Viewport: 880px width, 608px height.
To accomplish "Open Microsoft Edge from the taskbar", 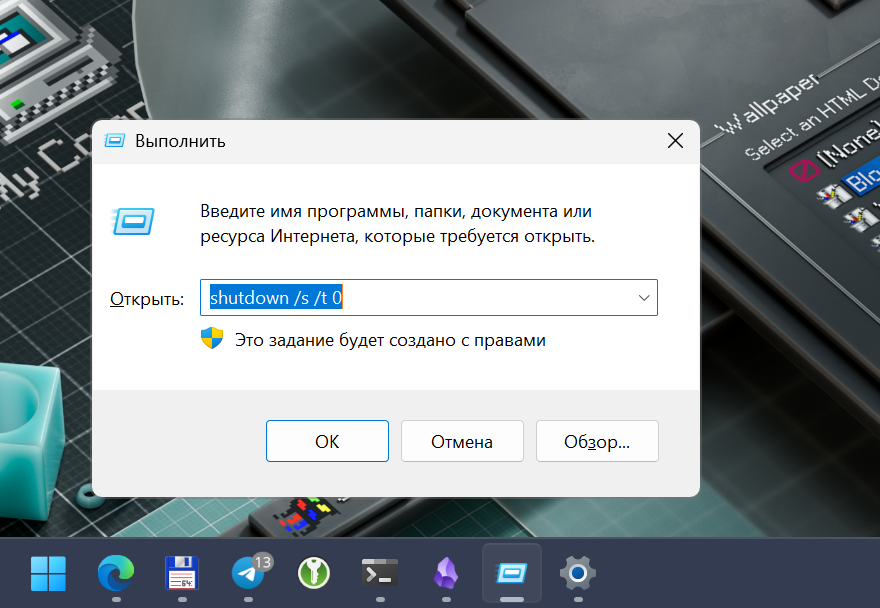I will (114, 574).
